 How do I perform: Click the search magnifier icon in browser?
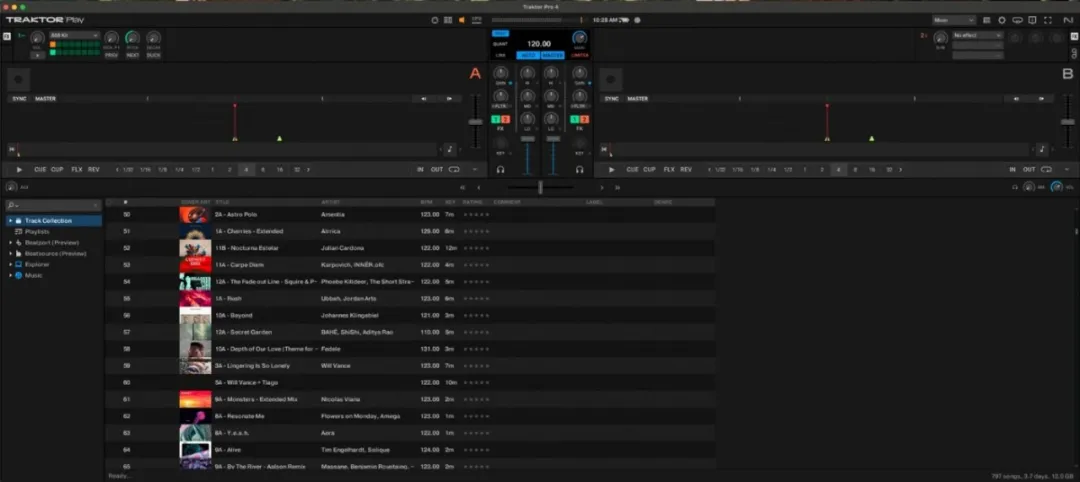(12, 205)
